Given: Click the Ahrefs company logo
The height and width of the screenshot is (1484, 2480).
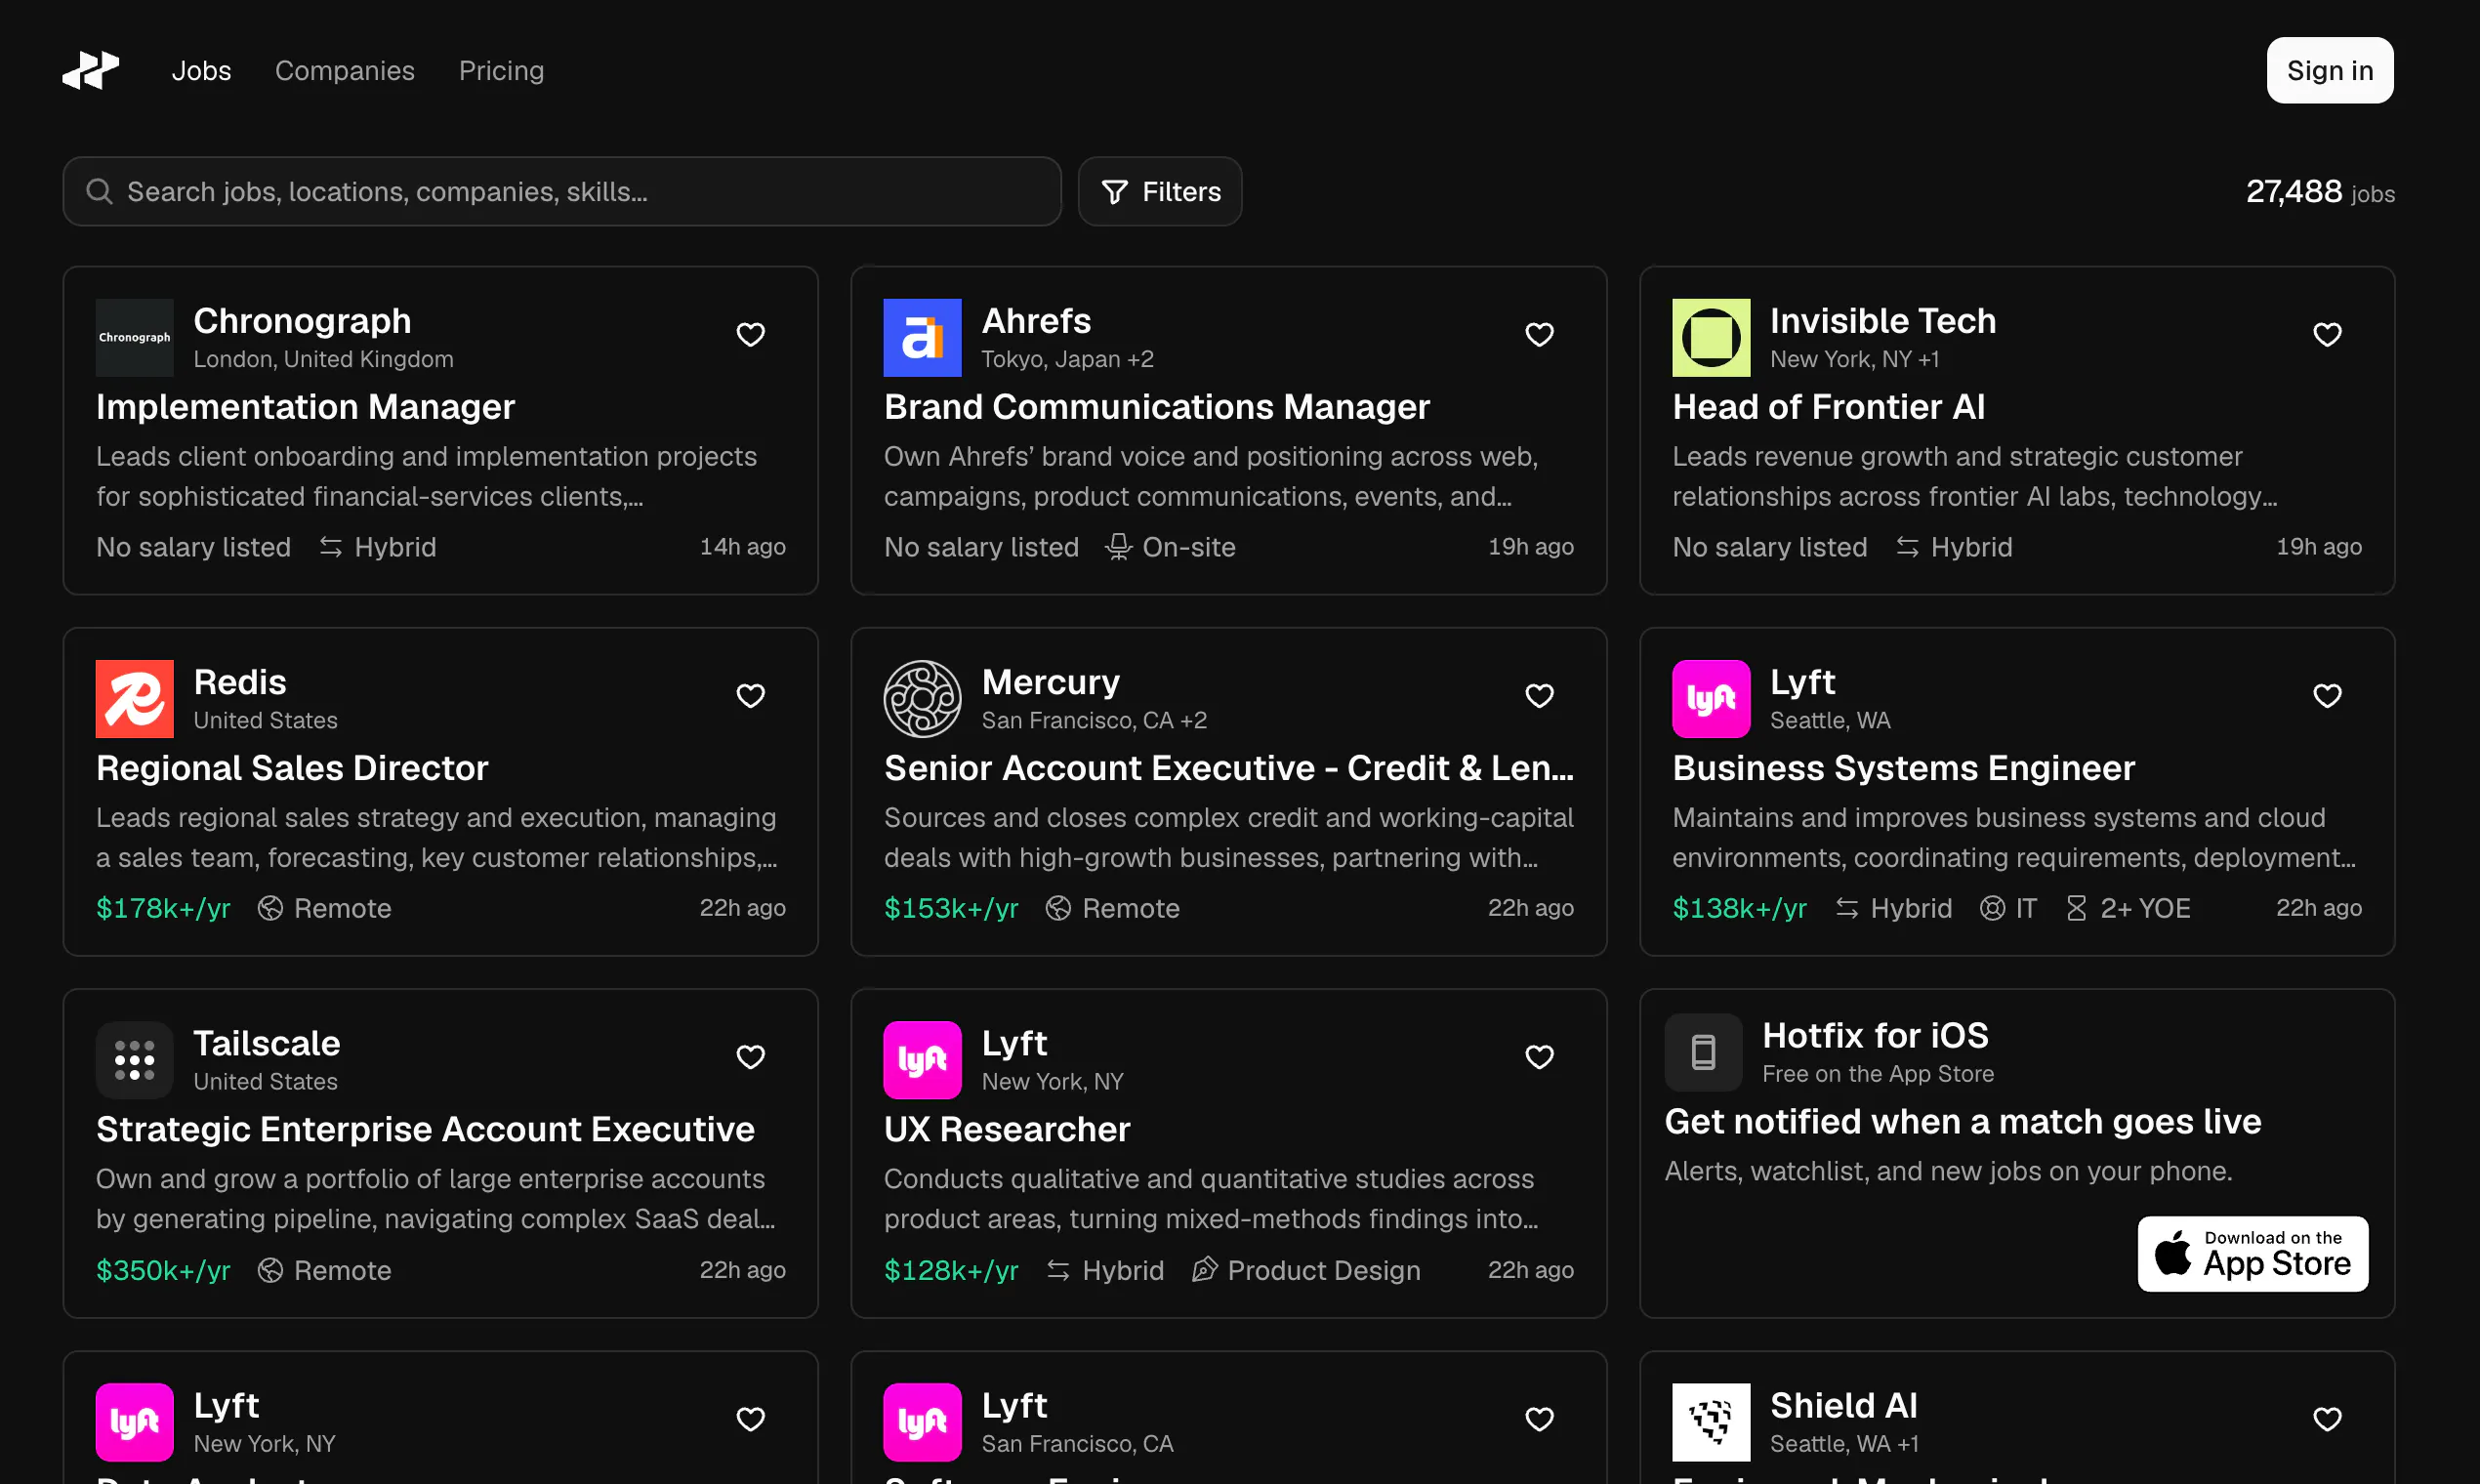Looking at the screenshot, I should coord(922,338).
